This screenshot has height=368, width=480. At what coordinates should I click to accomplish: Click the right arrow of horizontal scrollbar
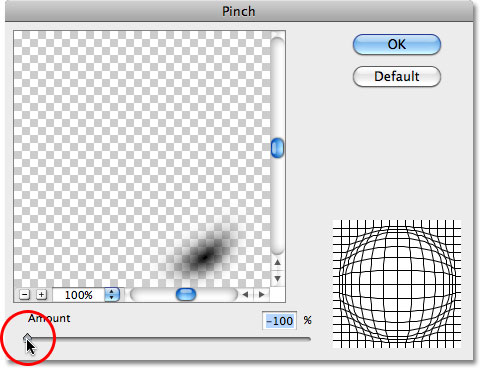(x=262, y=294)
